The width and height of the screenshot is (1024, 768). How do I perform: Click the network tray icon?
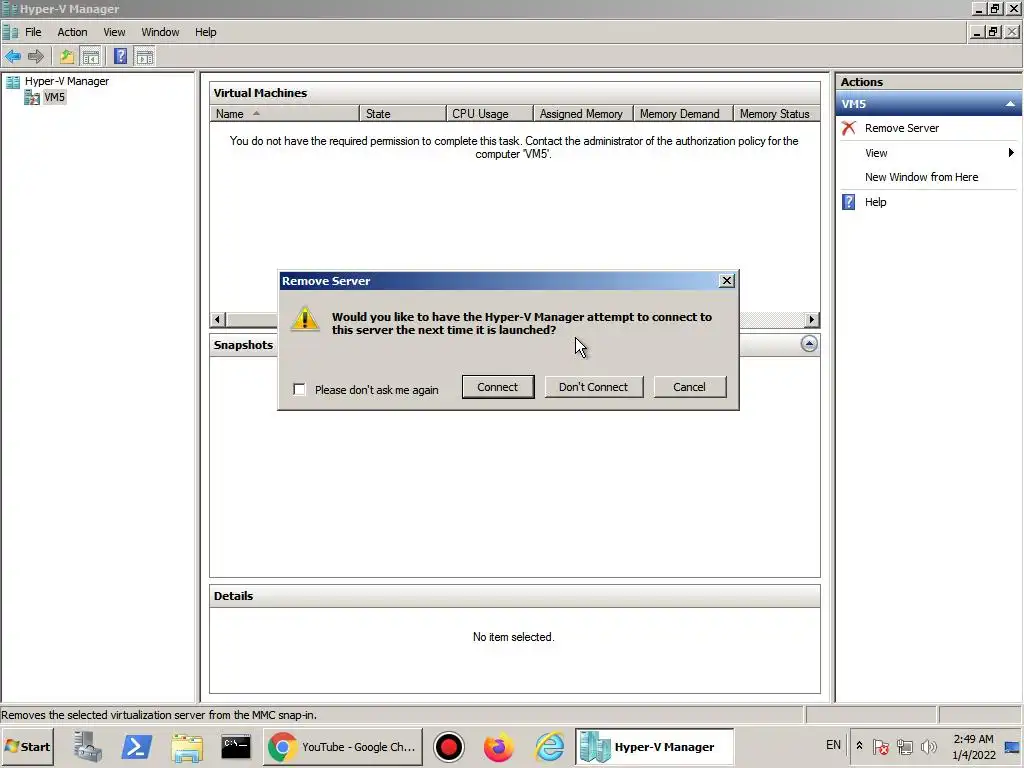point(904,746)
